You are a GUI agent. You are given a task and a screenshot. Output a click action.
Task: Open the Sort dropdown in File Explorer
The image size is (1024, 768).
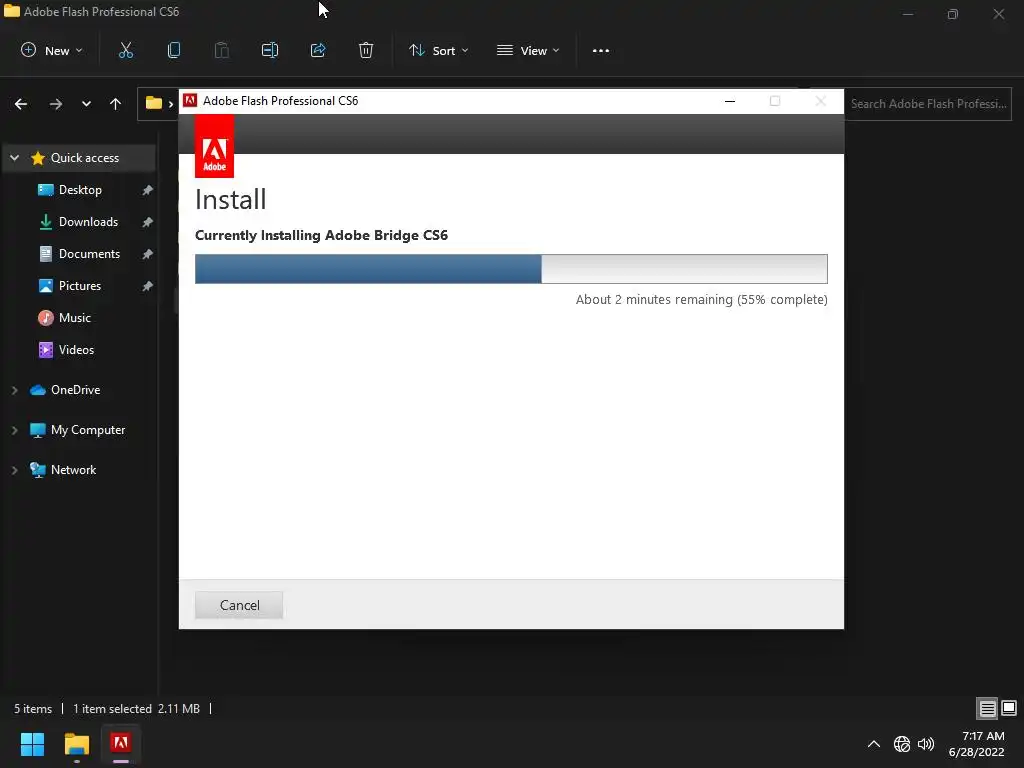[x=439, y=50]
